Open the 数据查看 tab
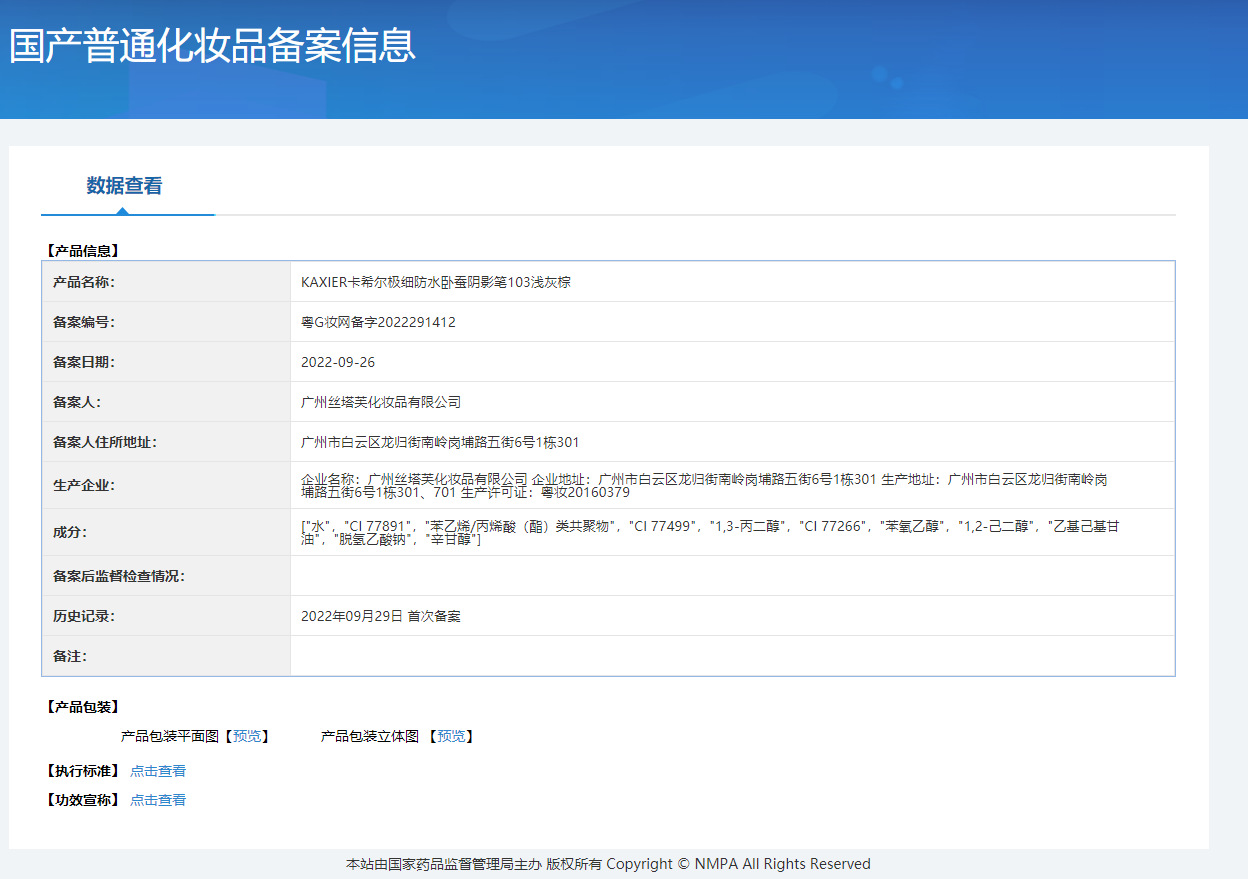1248x879 pixels. 124,186
